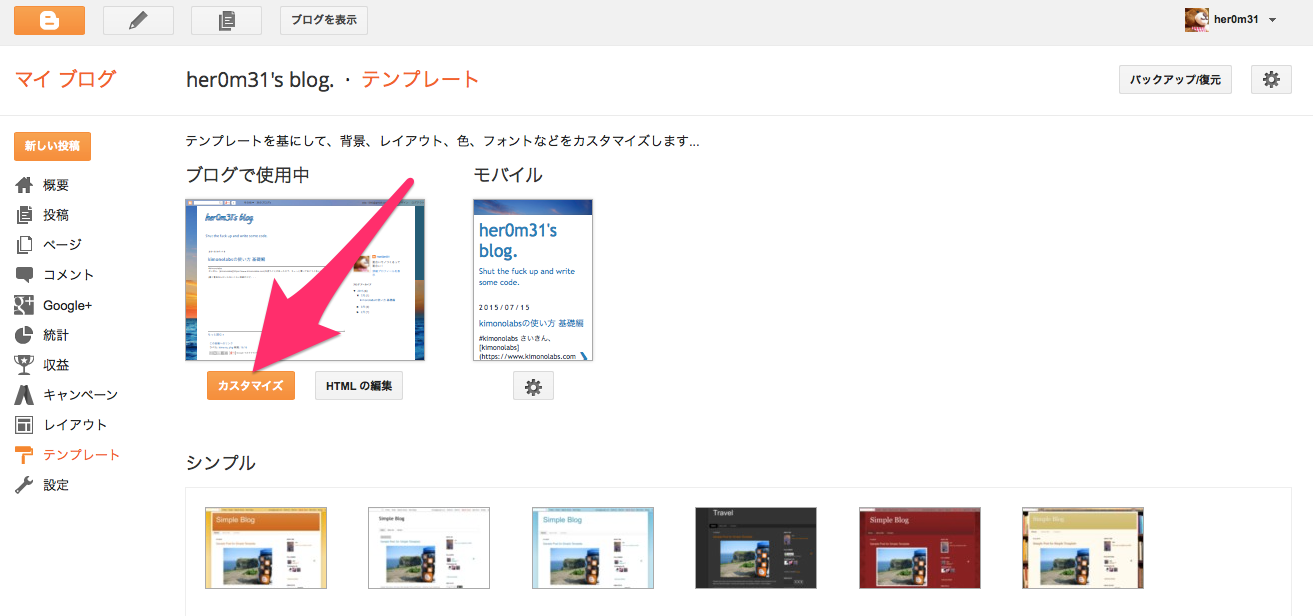Open the post list pages icon

pyautogui.click(x=226, y=20)
